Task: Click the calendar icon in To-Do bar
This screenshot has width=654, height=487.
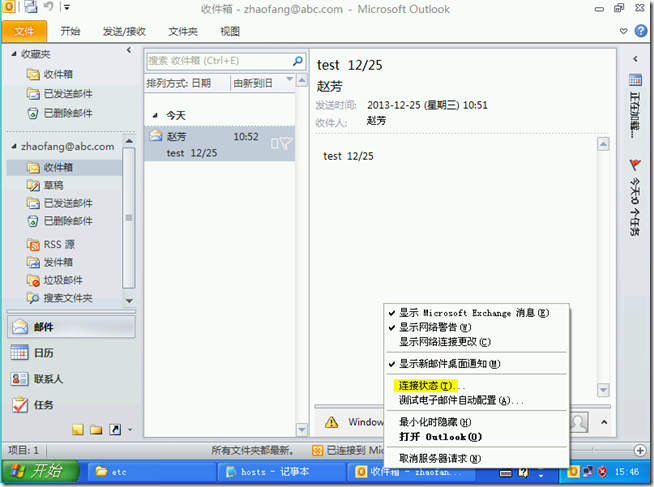Action: [x=635, y=80]
